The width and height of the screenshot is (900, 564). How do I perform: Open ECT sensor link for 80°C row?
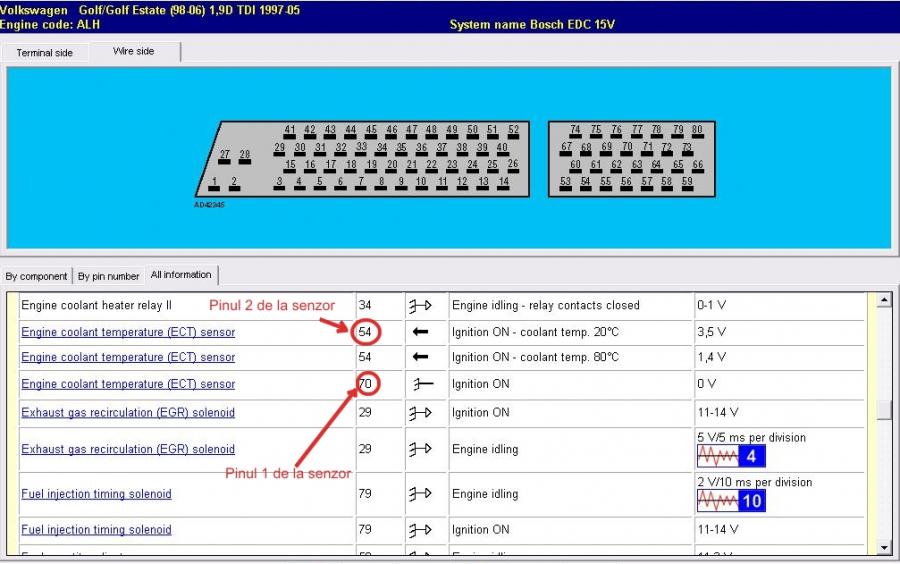pos(128,357)
